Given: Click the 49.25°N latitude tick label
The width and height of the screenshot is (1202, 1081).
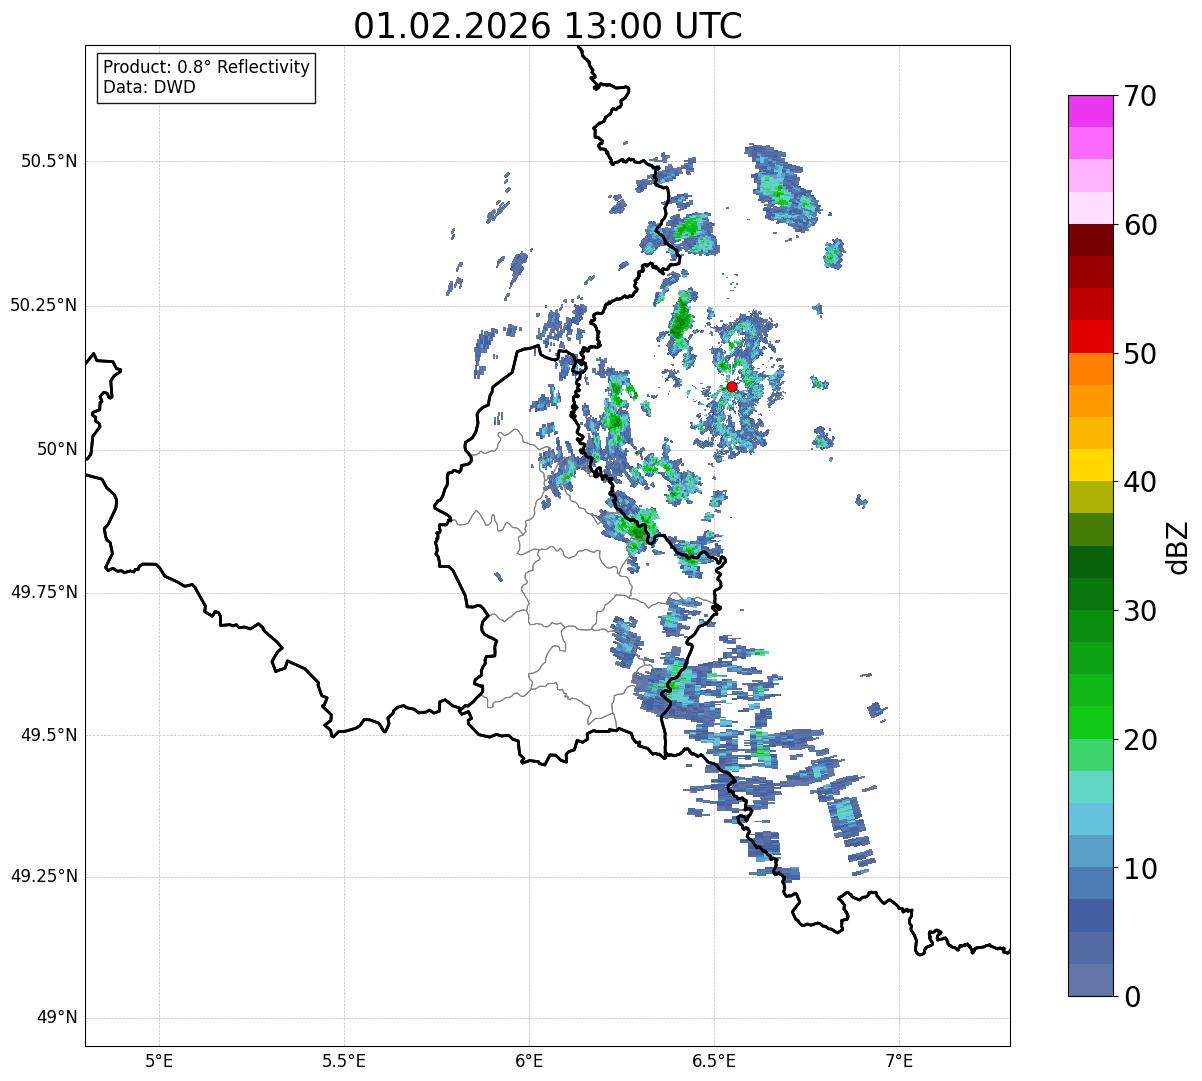Looking at the screenshot, I should point(44,876).
